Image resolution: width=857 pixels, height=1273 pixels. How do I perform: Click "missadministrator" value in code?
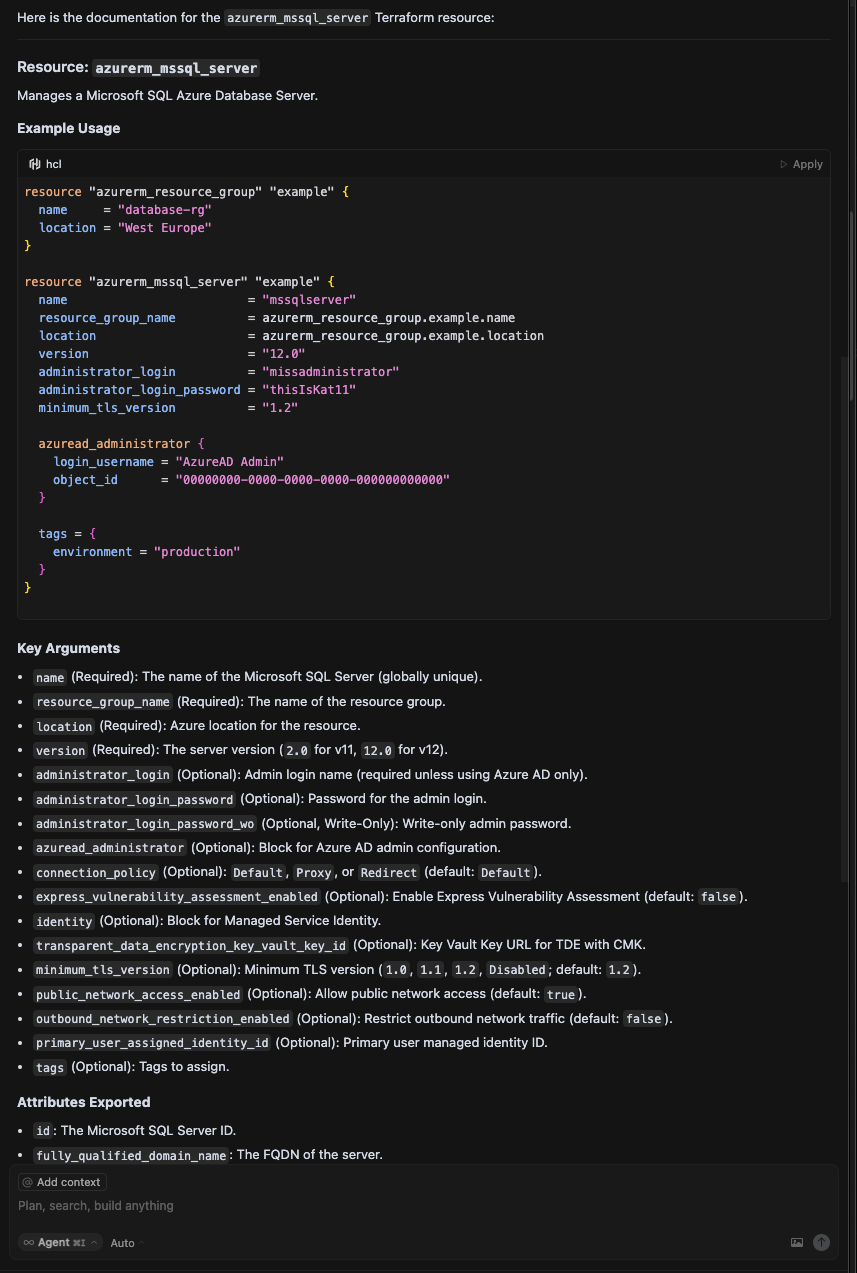[x=330, y=372]
